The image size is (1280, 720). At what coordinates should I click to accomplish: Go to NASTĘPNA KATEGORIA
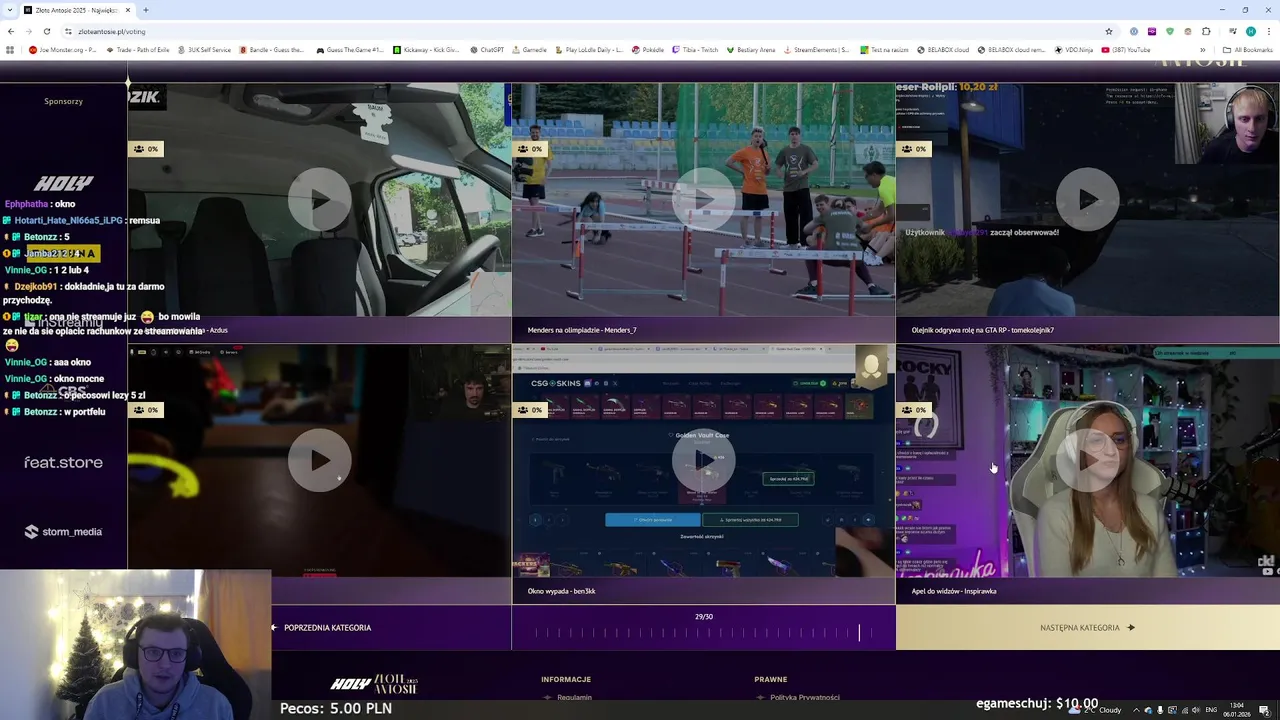[1087, 628]
